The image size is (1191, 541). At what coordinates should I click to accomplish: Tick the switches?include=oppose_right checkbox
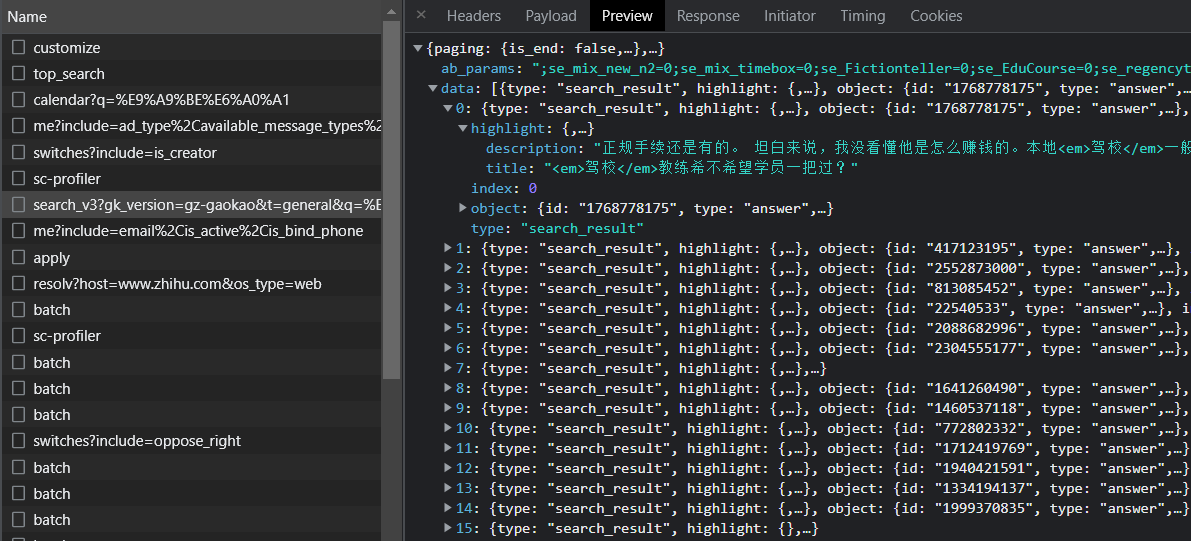click(x=18, y=441)
